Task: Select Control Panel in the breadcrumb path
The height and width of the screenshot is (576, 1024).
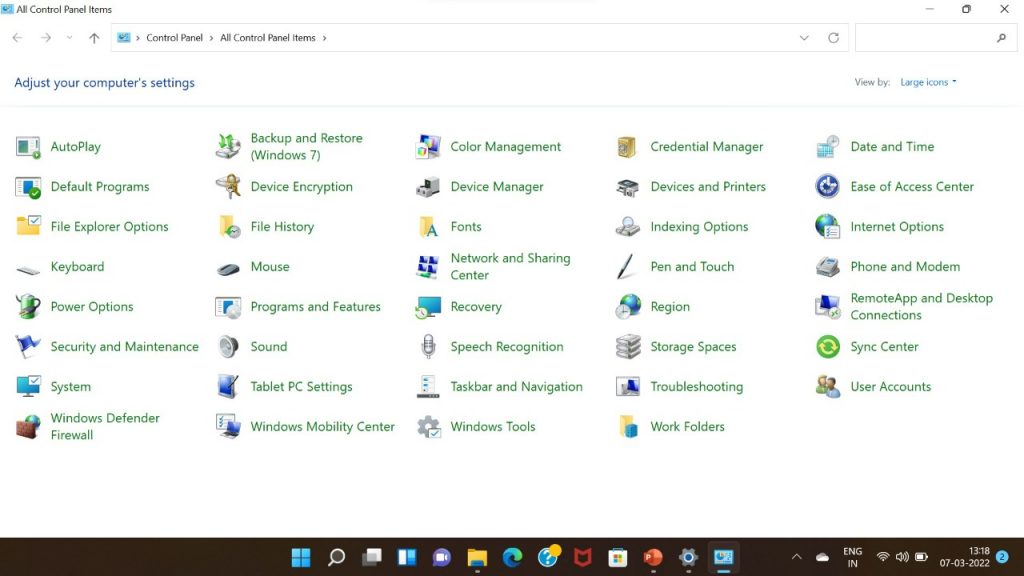Action: 174,38
